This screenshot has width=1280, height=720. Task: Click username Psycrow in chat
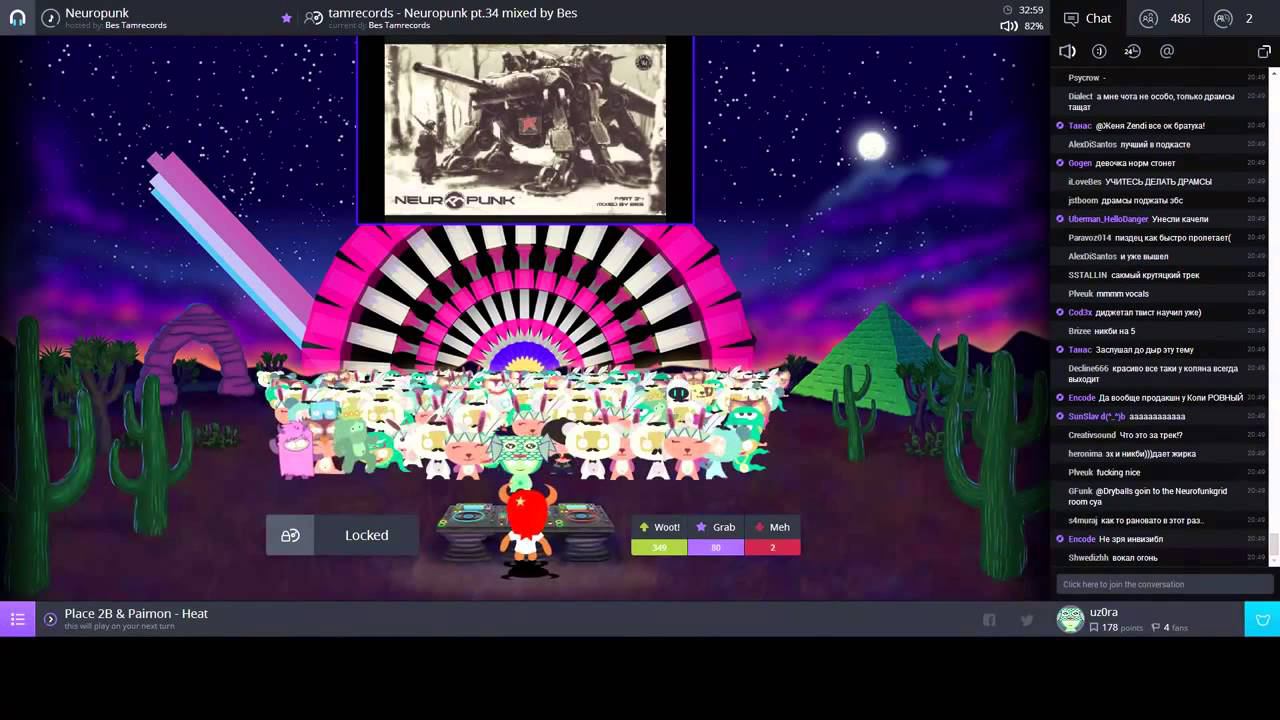(x=1084, y=78)
